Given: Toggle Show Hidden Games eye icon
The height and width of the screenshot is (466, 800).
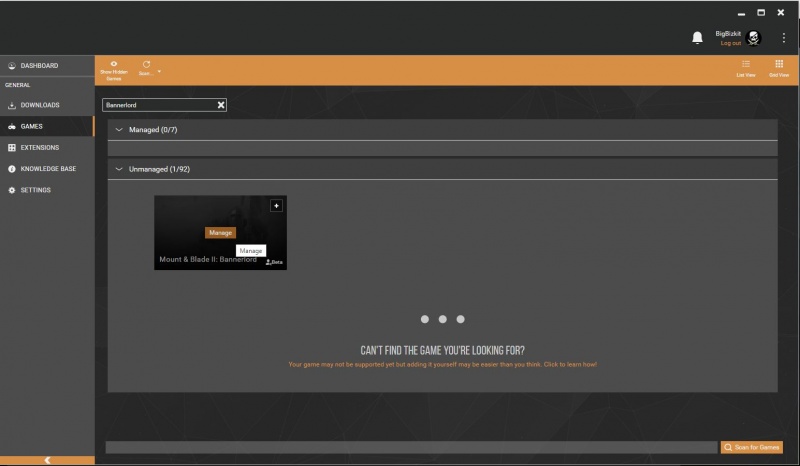Looking at the screenshot, I should click(114, 64).
